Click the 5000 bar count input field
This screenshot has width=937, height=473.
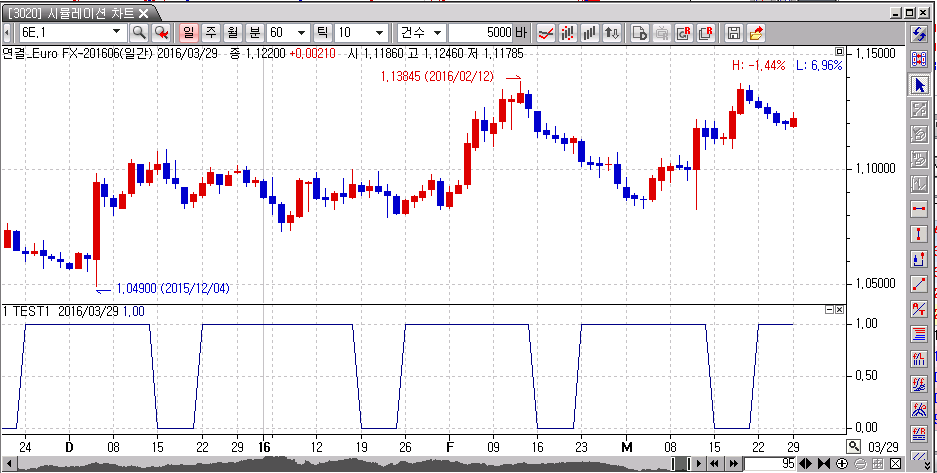[x=480, y=32]
